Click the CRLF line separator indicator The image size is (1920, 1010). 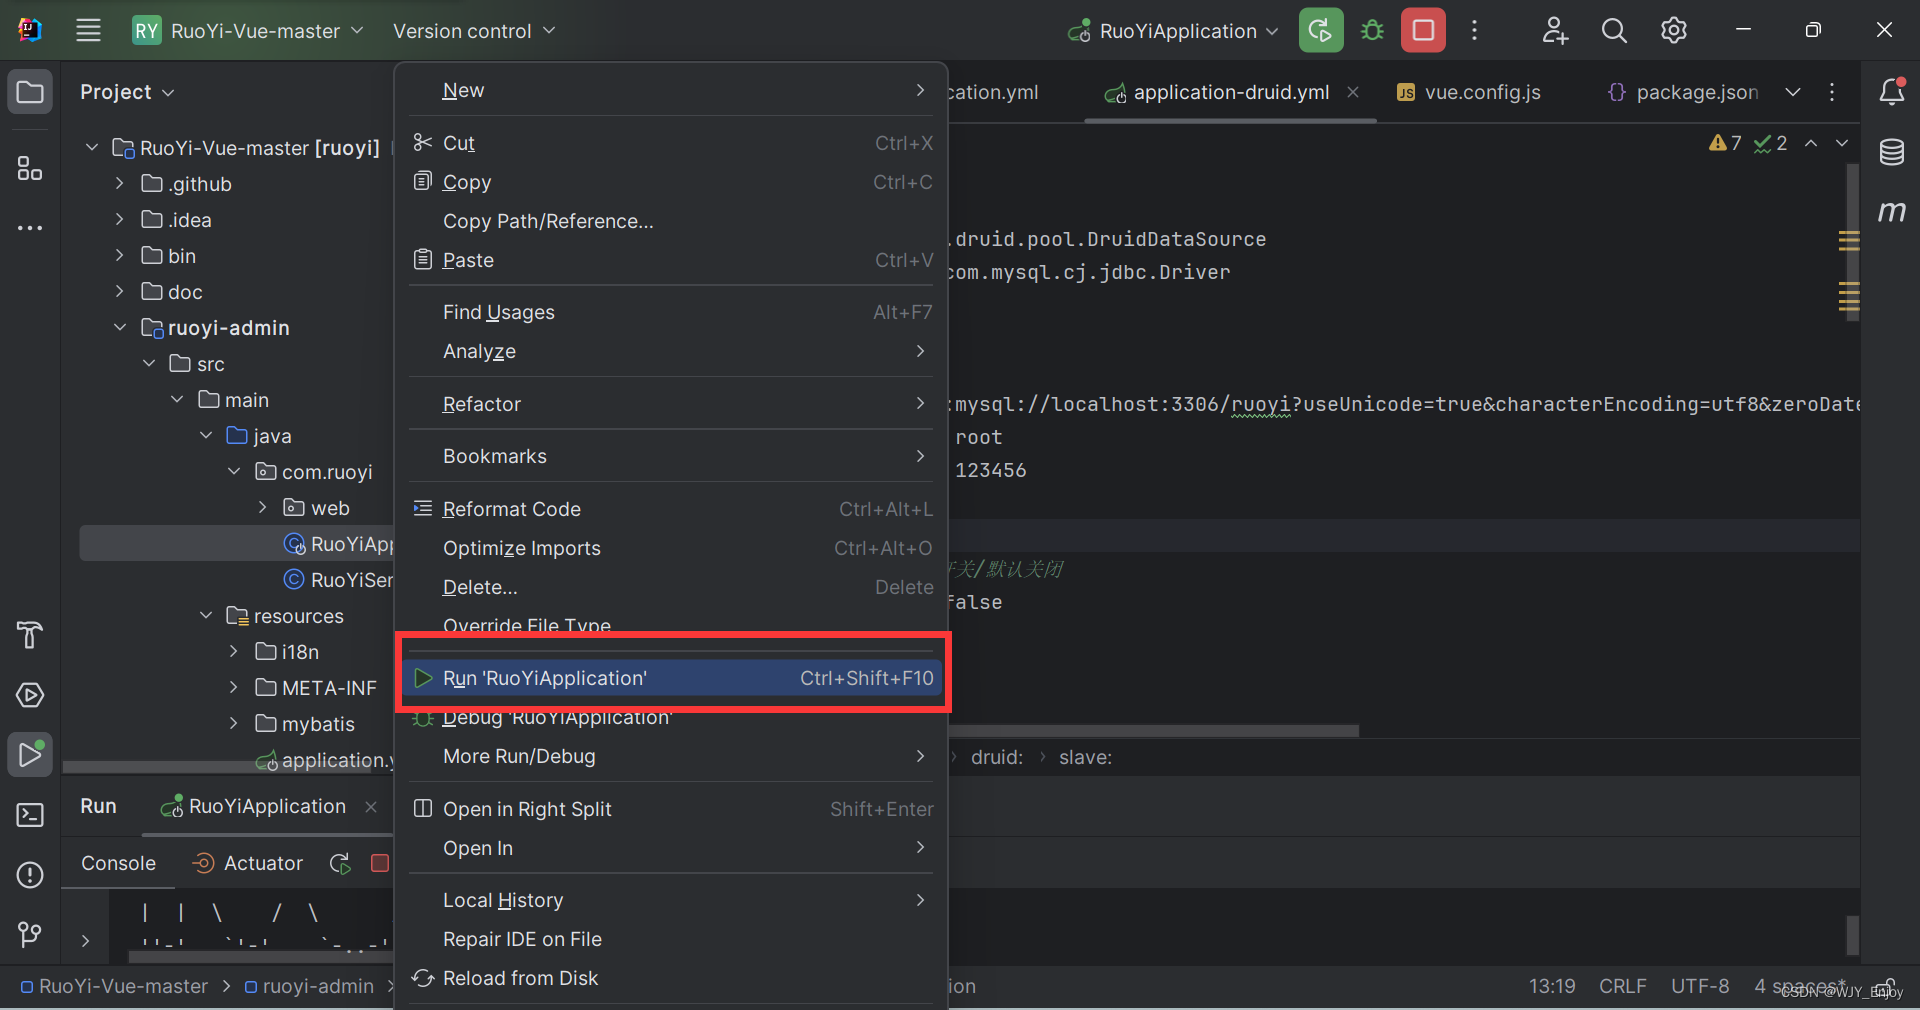1622,986
